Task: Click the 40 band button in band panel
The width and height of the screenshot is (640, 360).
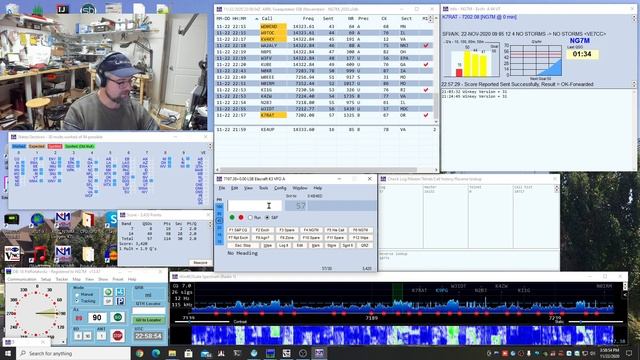Action: (219, 221)
